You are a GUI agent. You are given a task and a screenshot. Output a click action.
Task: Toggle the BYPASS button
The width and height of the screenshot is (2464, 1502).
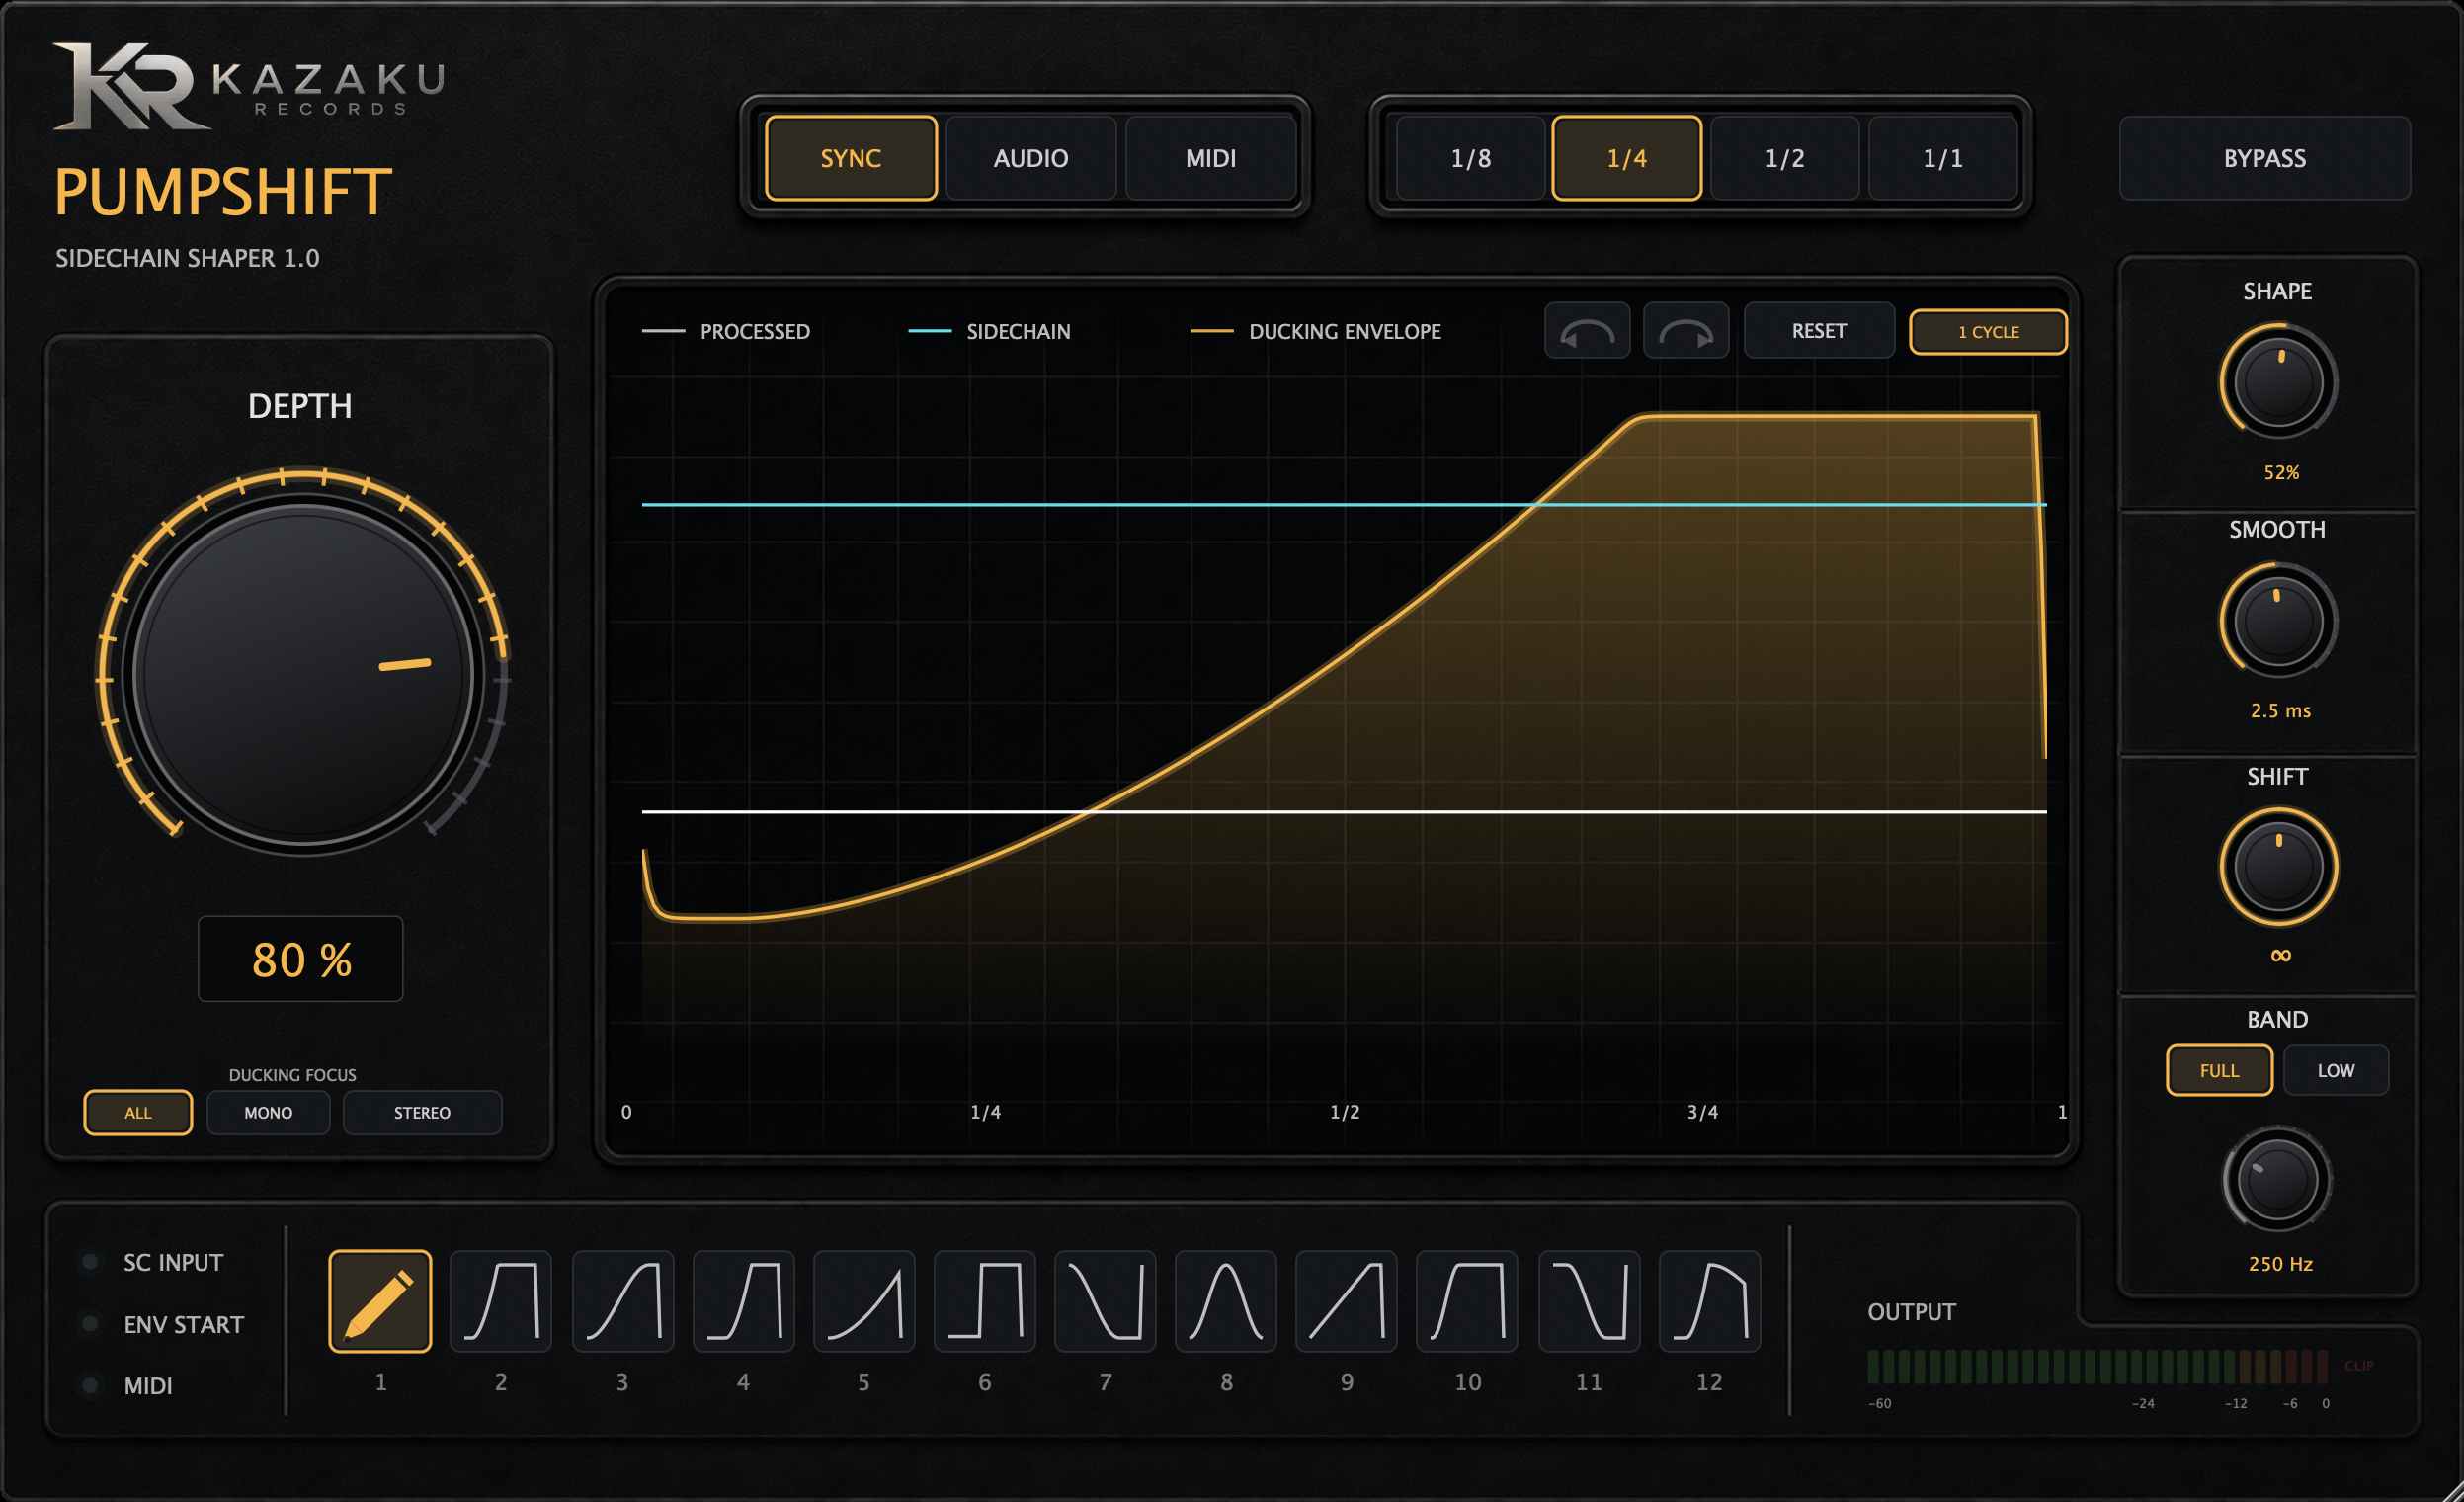(x=2265, y=158)
